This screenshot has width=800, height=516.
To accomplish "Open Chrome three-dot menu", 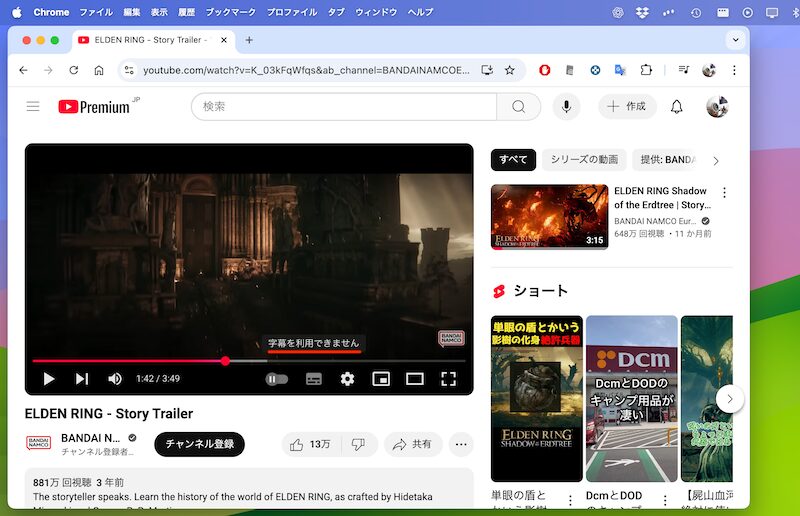I will (734, 70).
